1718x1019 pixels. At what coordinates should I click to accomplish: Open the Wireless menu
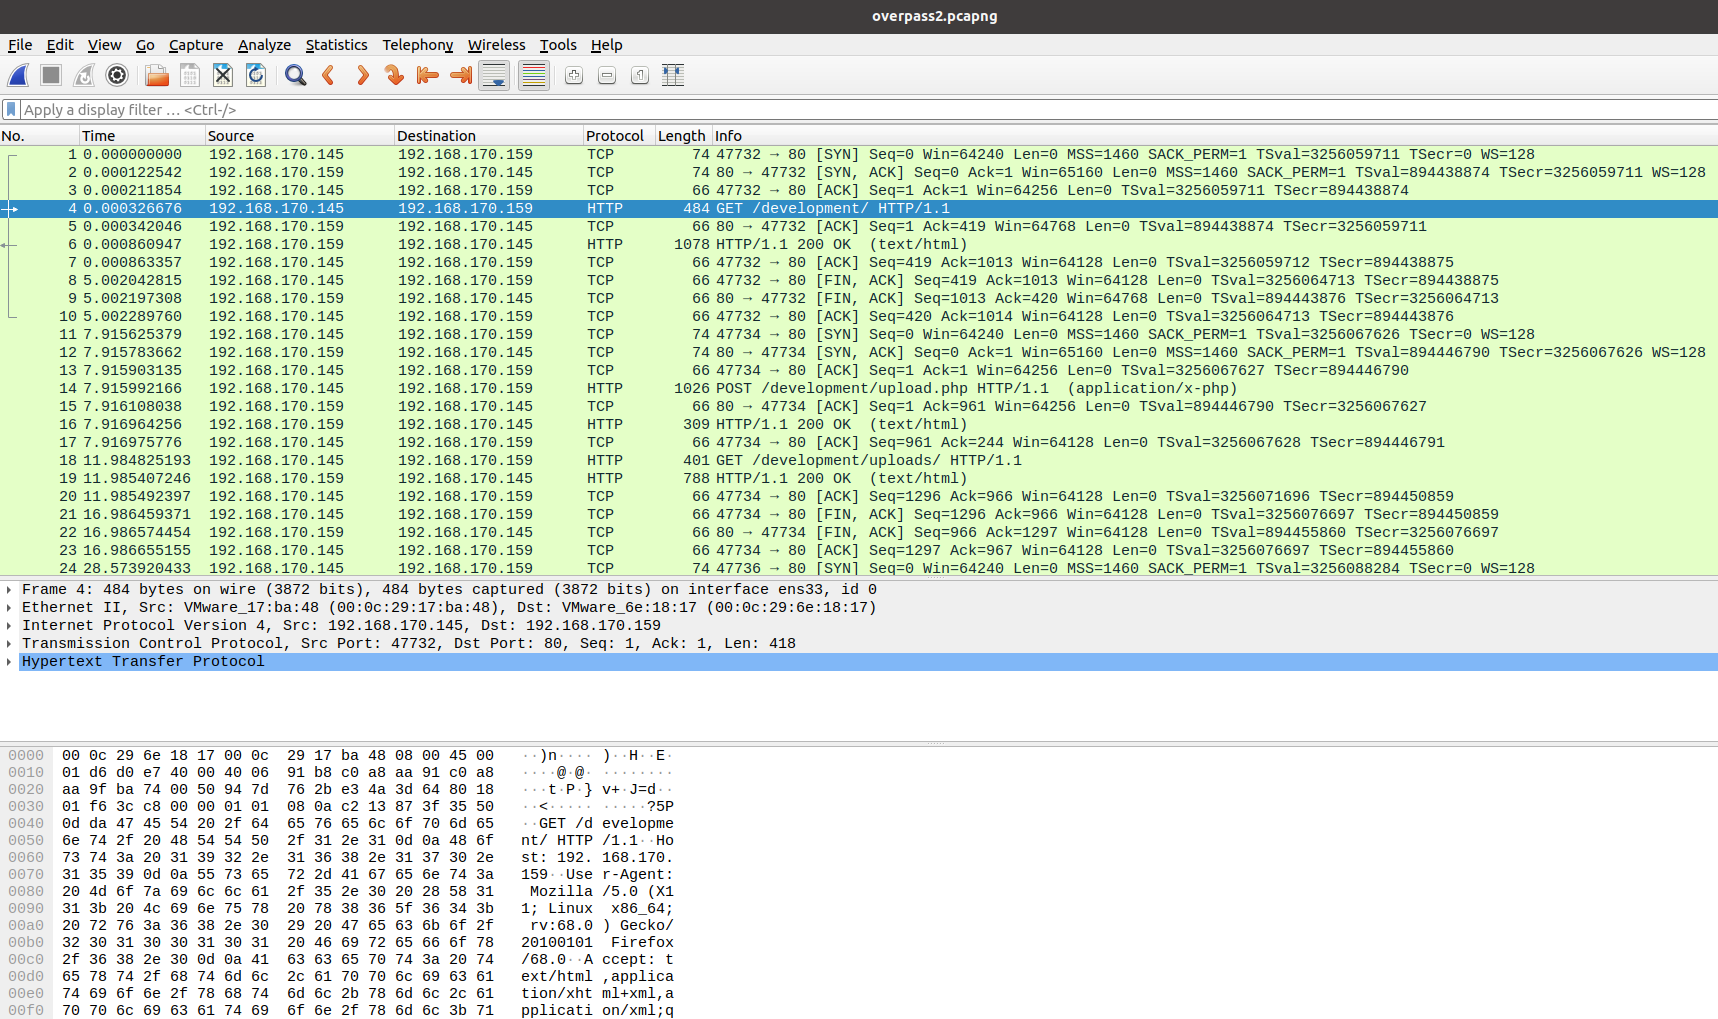[x=496, y=45]
